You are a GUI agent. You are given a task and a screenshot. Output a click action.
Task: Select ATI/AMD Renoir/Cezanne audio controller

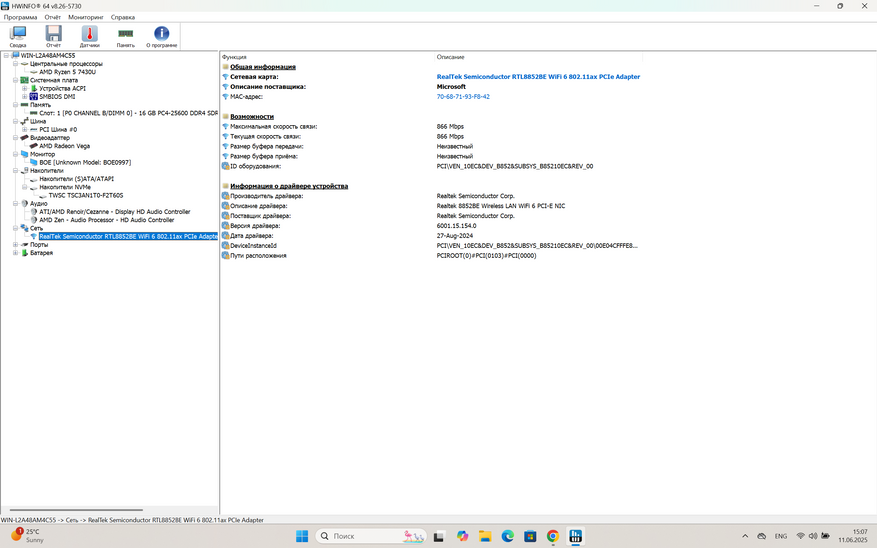pyautogui.click(x=115, y=212)
